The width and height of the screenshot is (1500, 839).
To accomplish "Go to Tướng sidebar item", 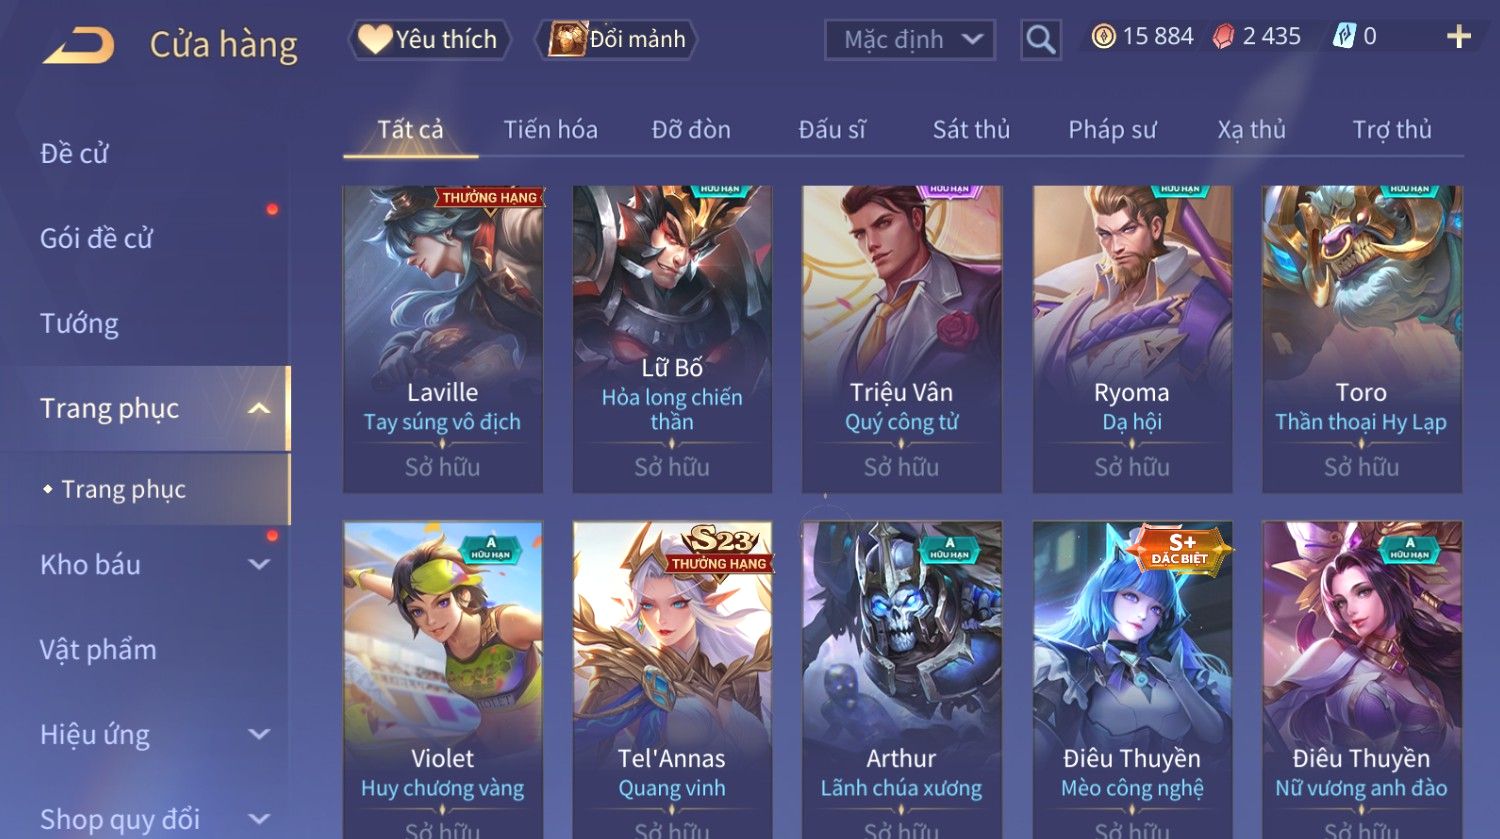I will coord(79,323).
